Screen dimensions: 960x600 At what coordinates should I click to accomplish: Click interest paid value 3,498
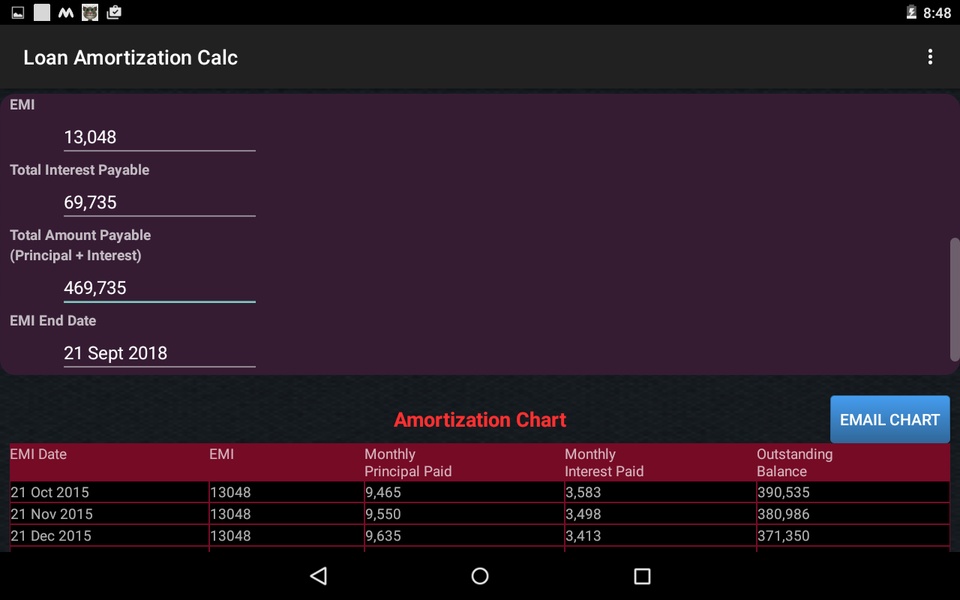[583, 514]
